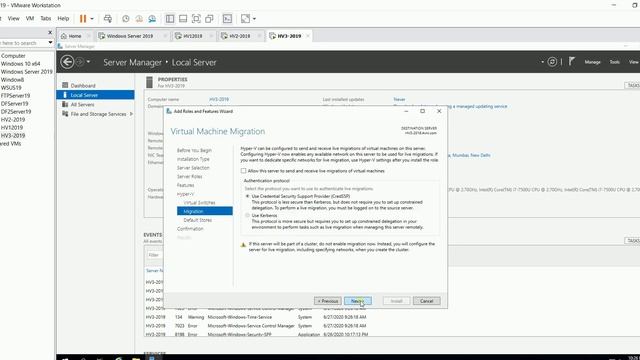Click Server Manager back arrow
Image resolution: width=640 pixels, height=360 pixels.
(x=67, y=62)
